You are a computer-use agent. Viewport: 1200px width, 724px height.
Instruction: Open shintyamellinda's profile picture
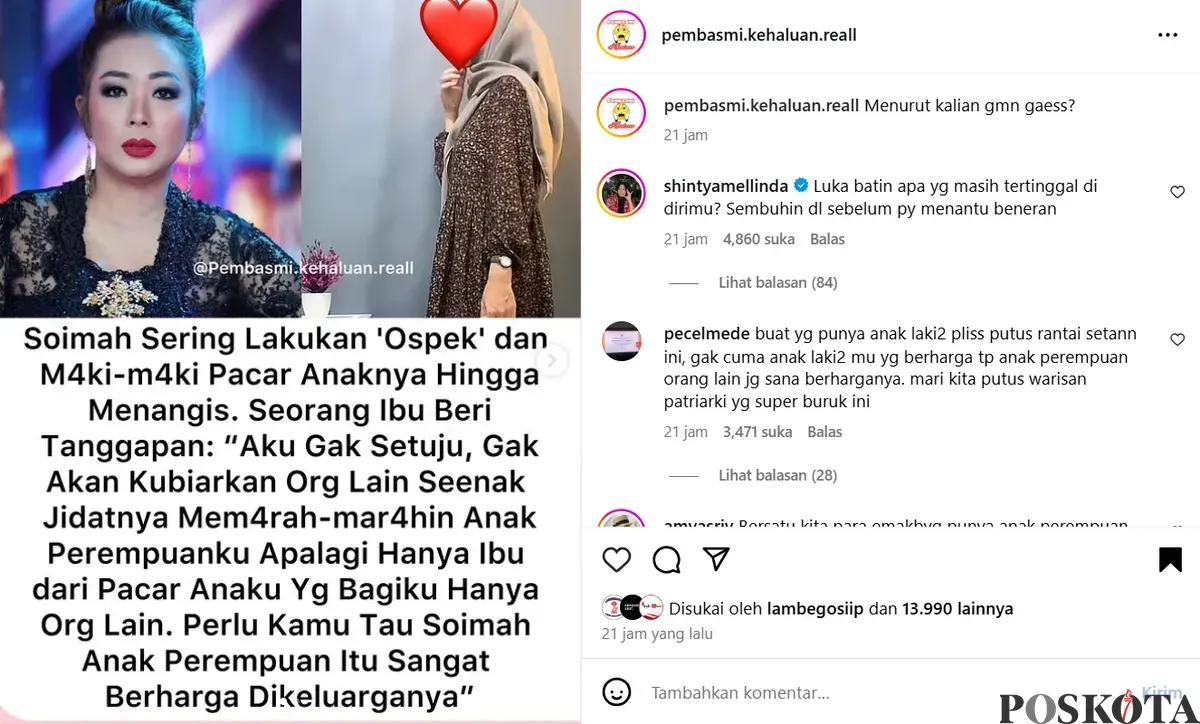pyautogui.click(x=621, y=194)
